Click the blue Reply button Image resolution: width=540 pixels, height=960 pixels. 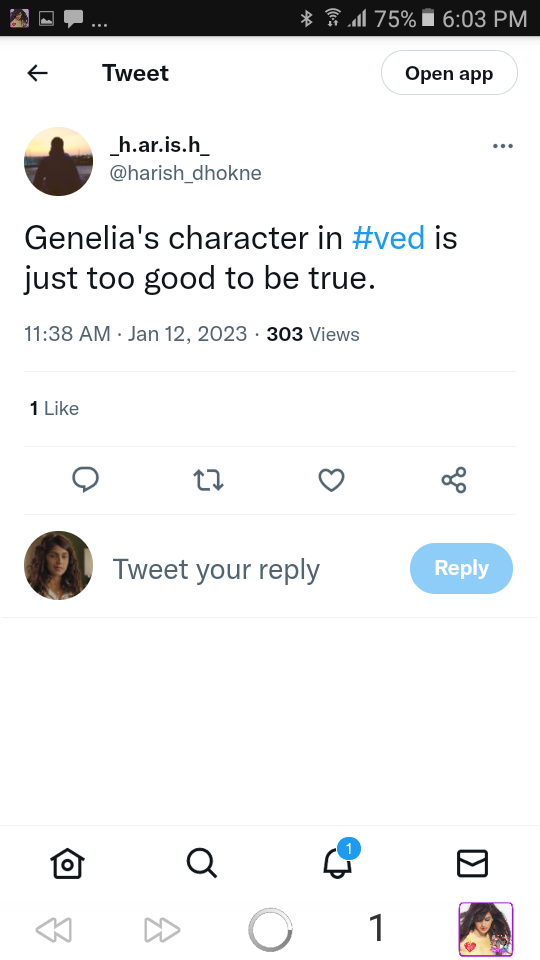coord(461,568)
